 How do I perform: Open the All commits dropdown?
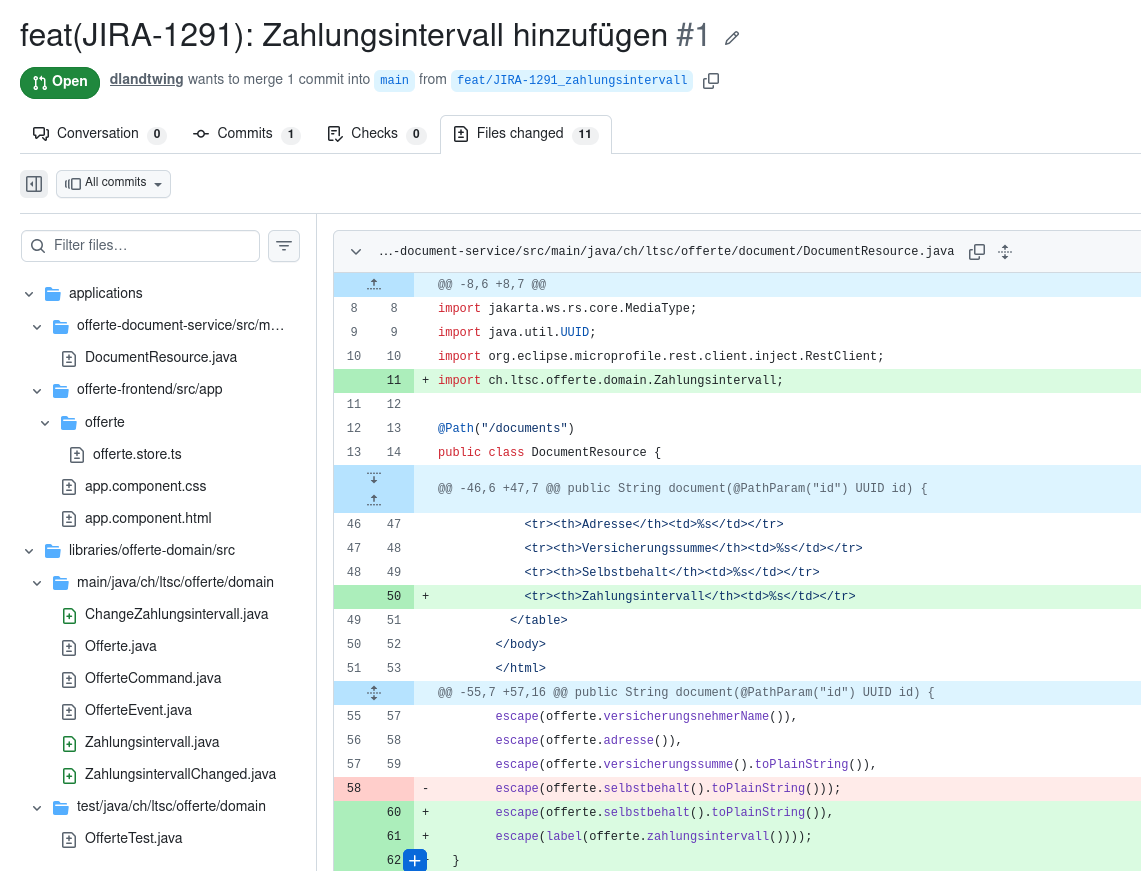coord(114,184)
